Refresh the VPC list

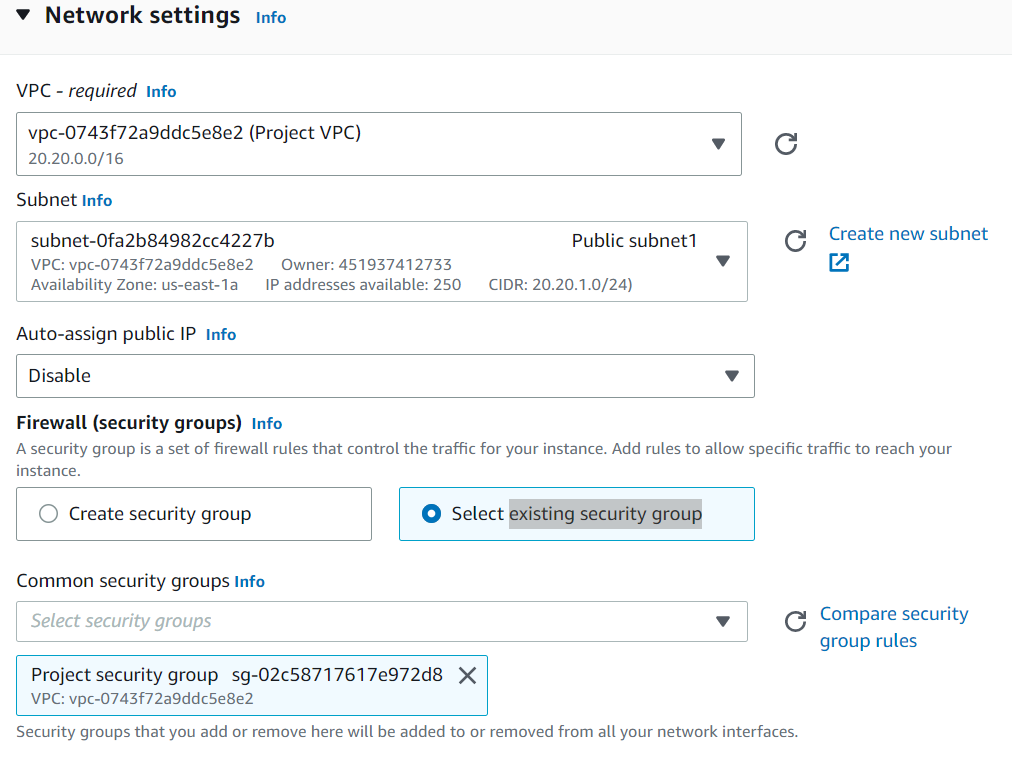(x=786, y=144)
